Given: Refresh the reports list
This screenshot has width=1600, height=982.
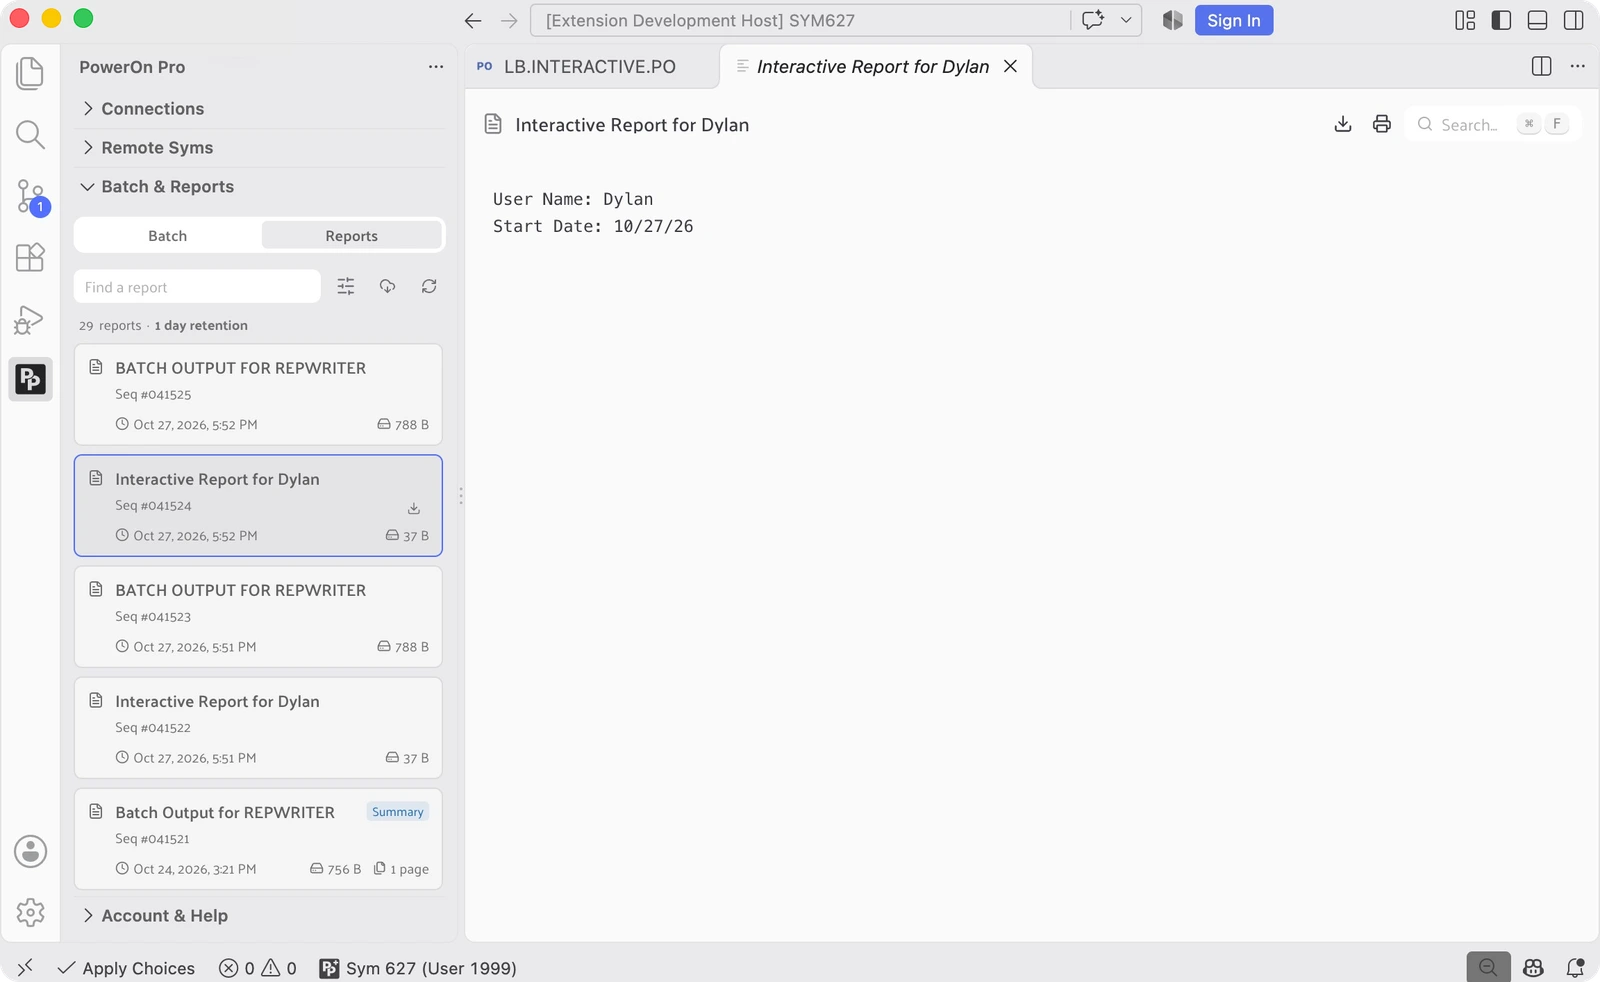Looking at the screenshot, I should coord(429,287).
